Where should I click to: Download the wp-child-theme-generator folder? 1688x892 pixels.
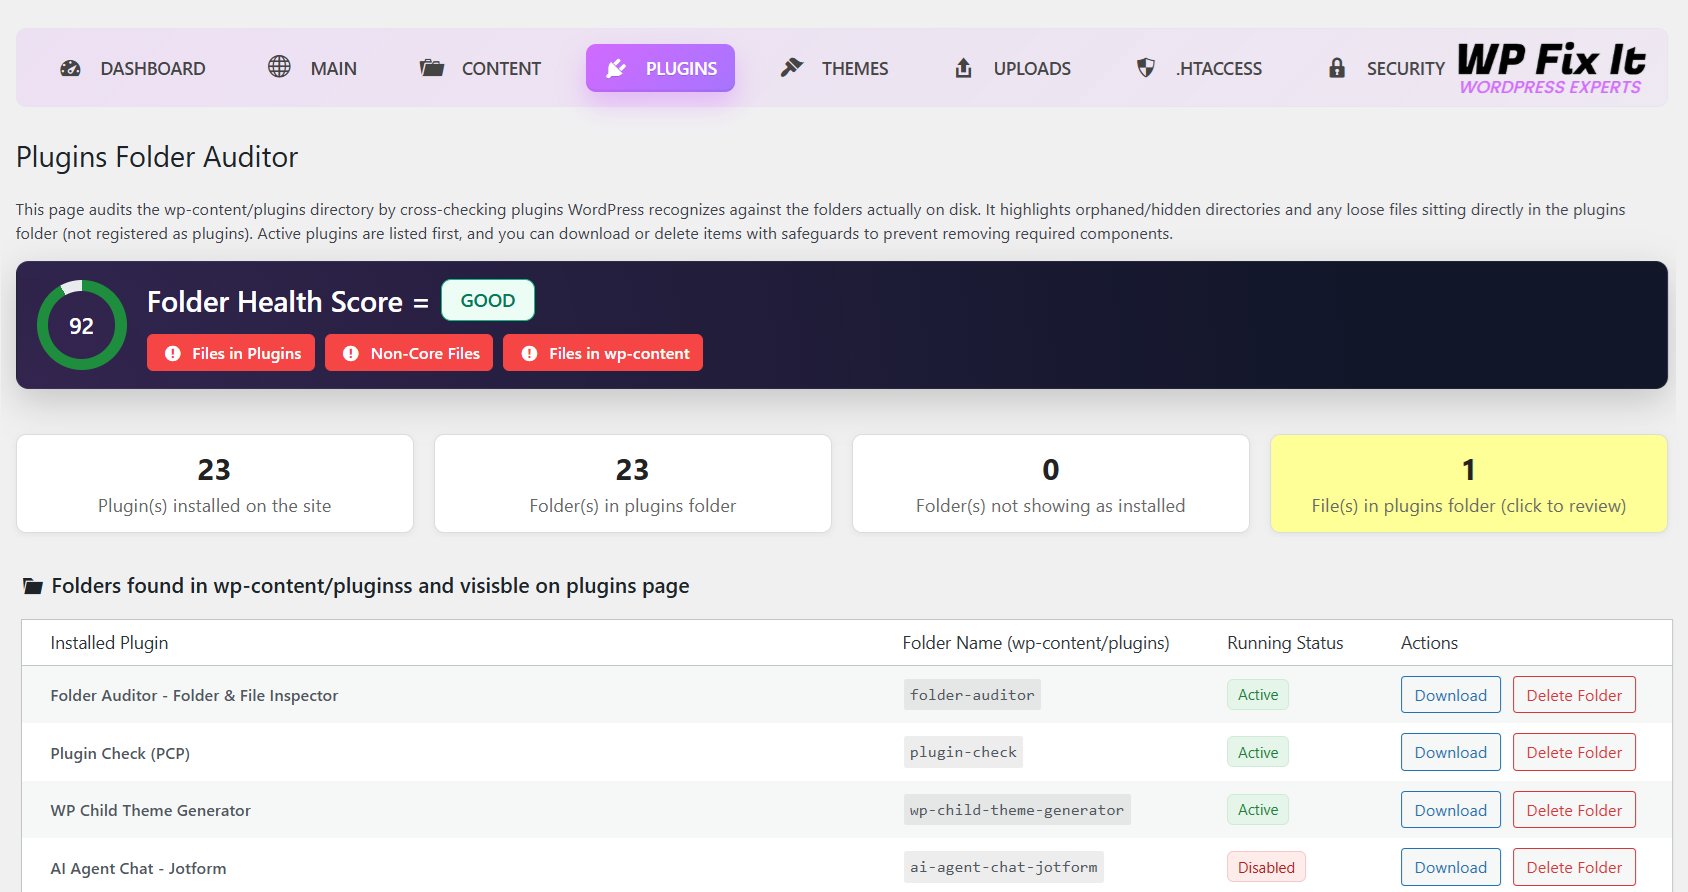tap(1451, 810)
